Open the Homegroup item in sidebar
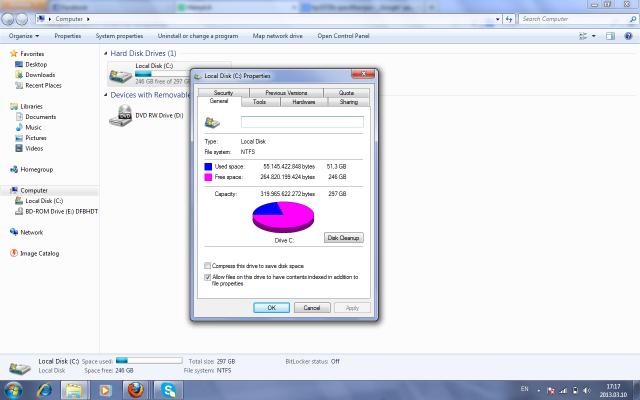The image size is (640, 400). click(x=35, y=169)
